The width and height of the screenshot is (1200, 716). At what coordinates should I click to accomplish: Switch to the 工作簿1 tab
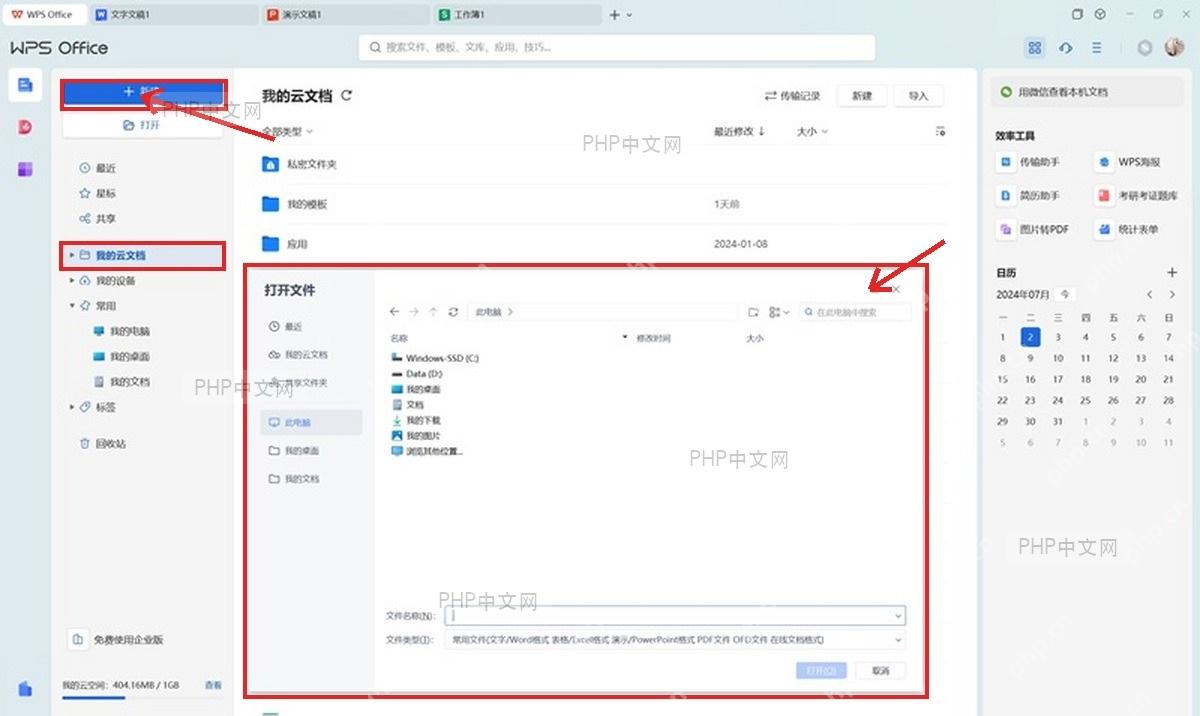coord(518,15)
